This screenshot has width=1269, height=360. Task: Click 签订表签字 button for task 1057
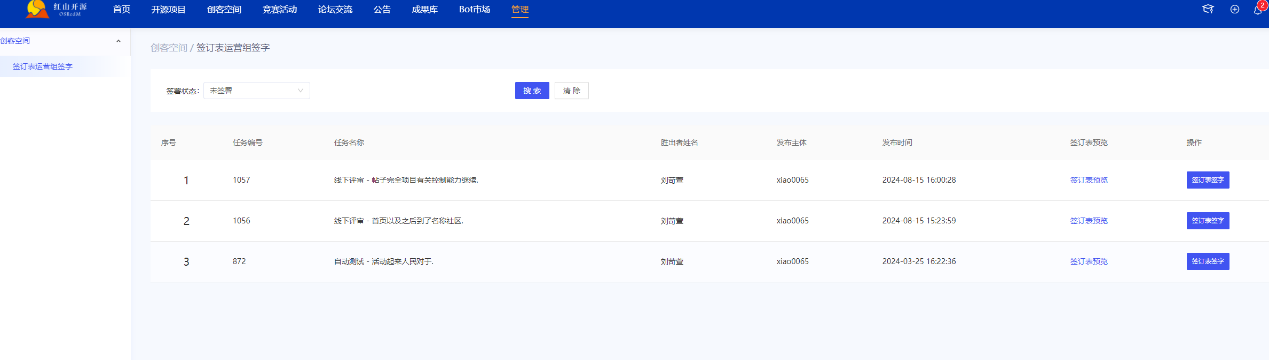pyautogui.click(x=1208, y=180)
